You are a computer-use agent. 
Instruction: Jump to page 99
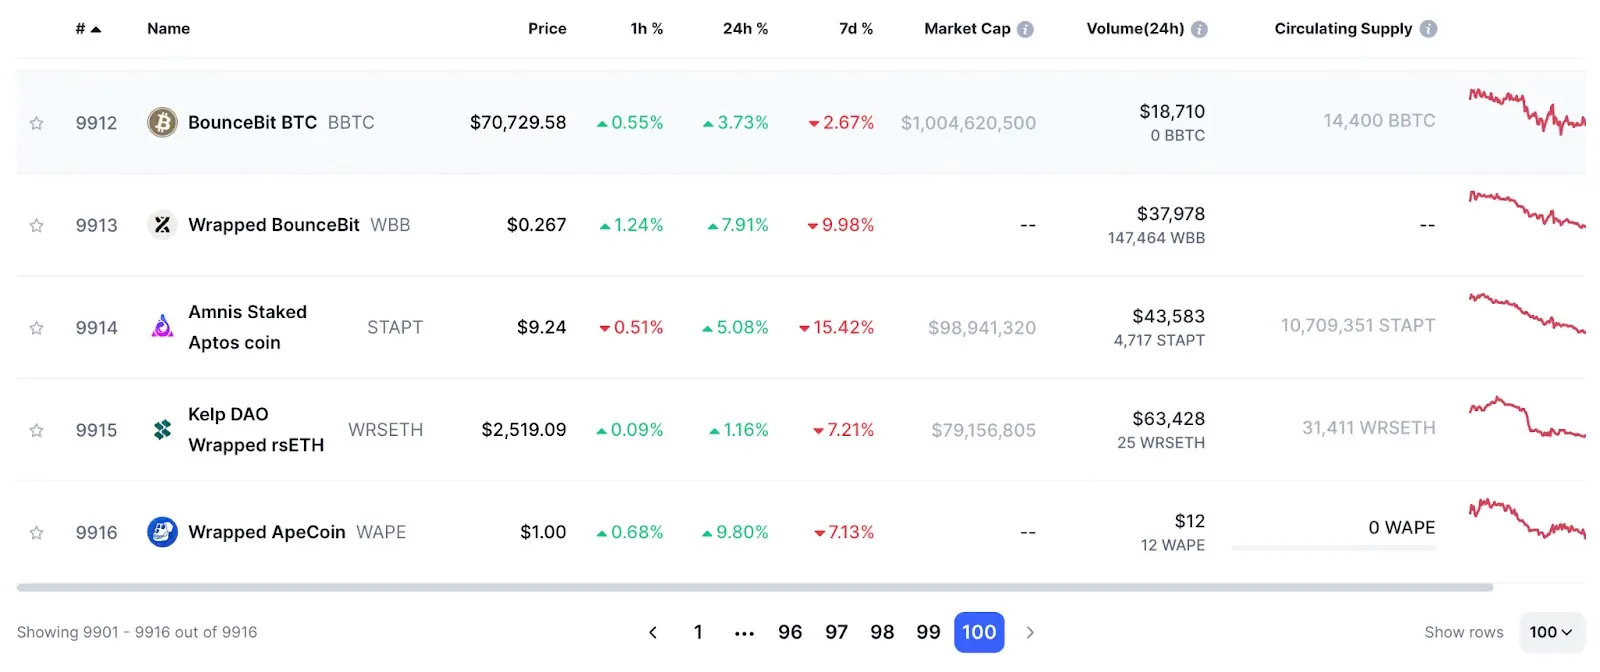pyautogui.click(x=928, y=632)
